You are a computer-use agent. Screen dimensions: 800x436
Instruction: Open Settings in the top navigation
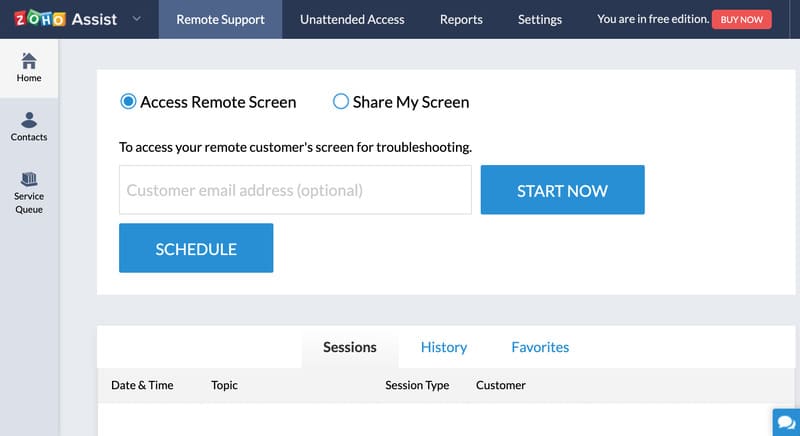tap(540, 19)
